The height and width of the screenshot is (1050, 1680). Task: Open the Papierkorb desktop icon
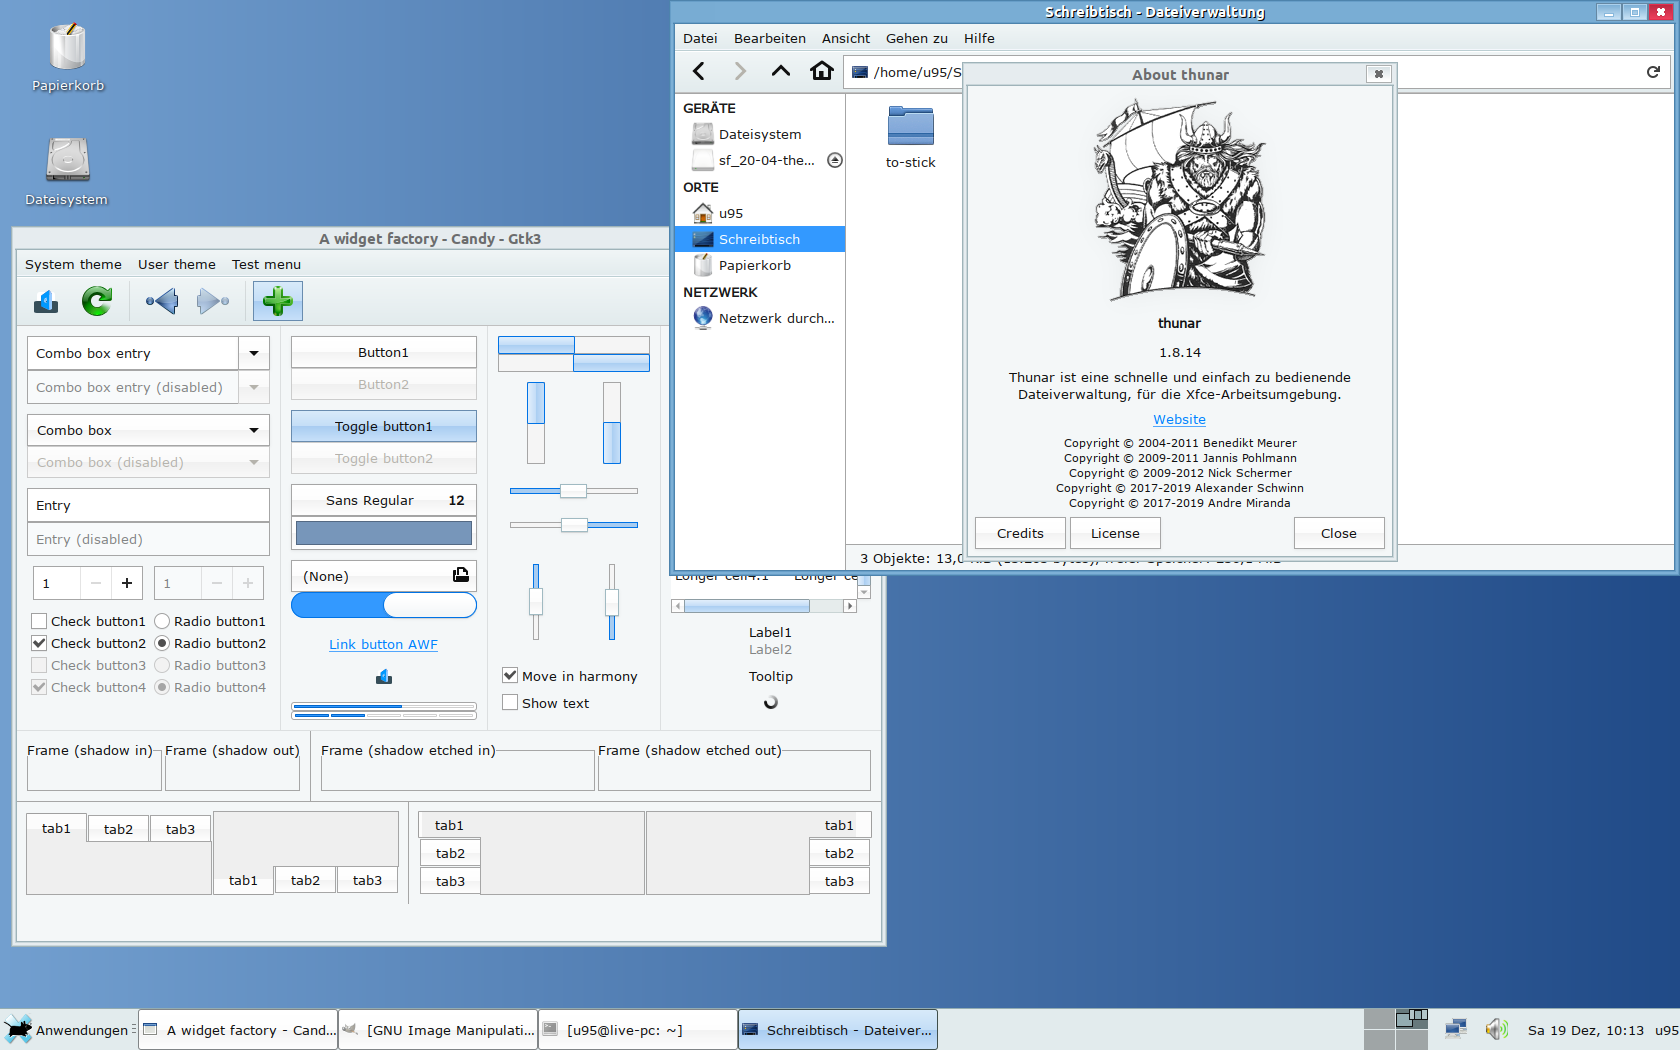(x=68, y=58)
